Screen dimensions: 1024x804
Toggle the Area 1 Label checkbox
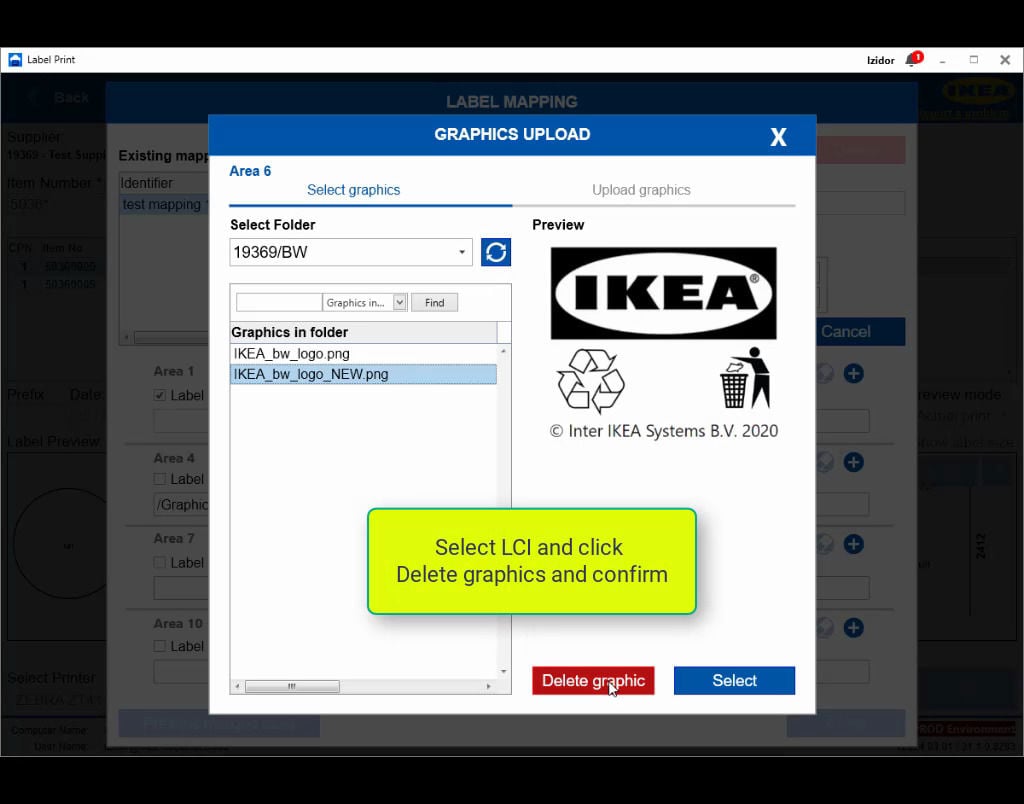point(160,395)
